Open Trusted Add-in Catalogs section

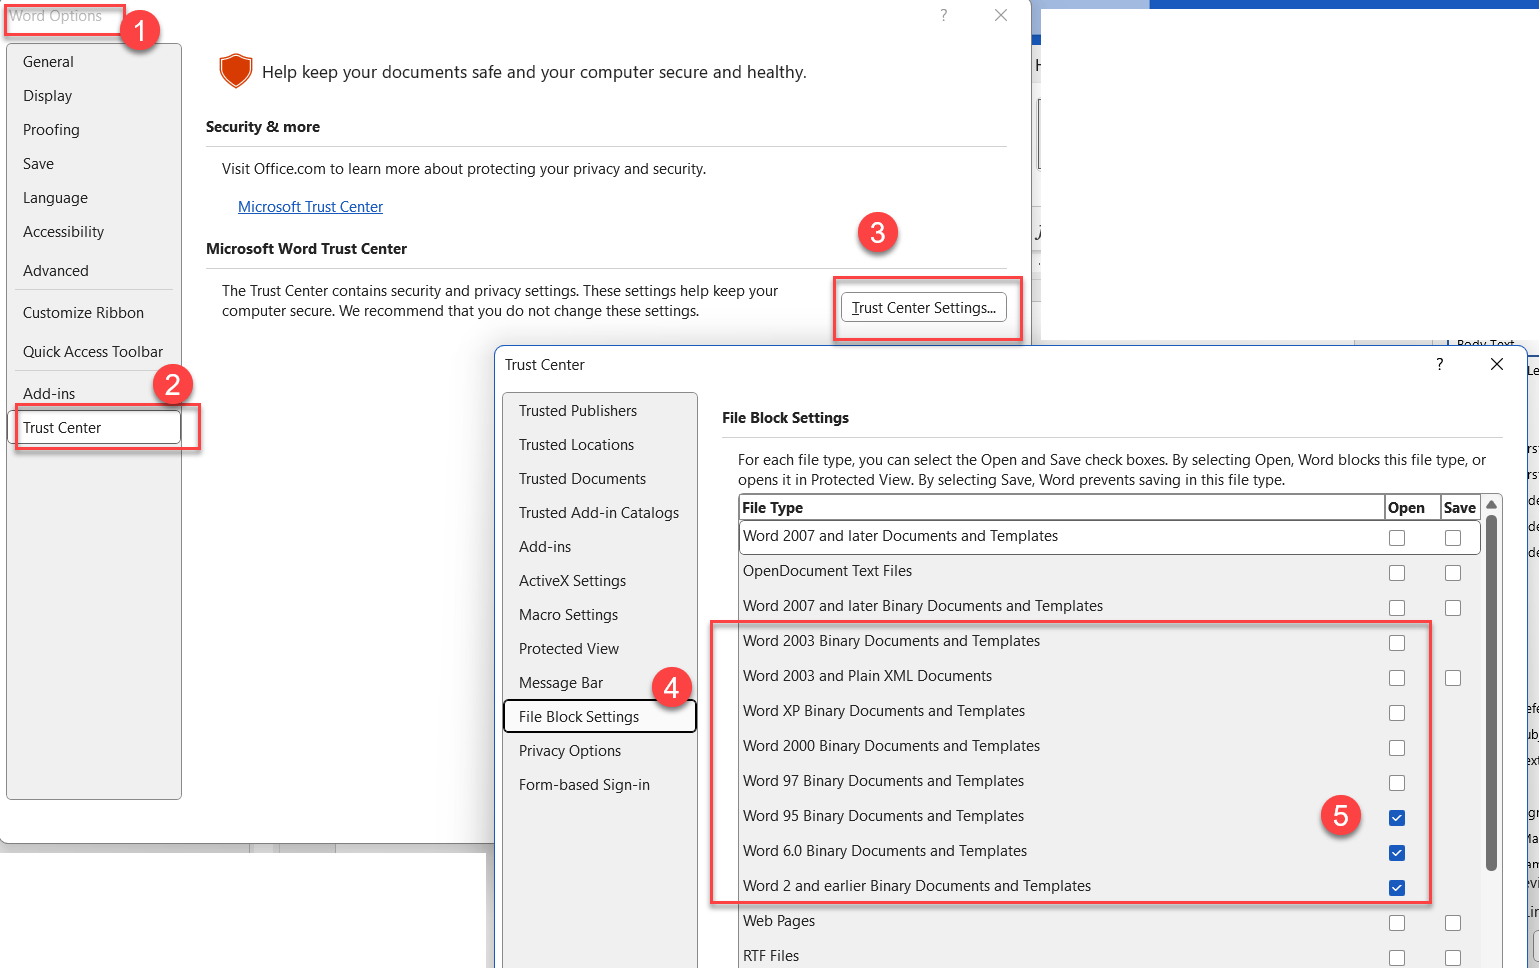point(600,513)
